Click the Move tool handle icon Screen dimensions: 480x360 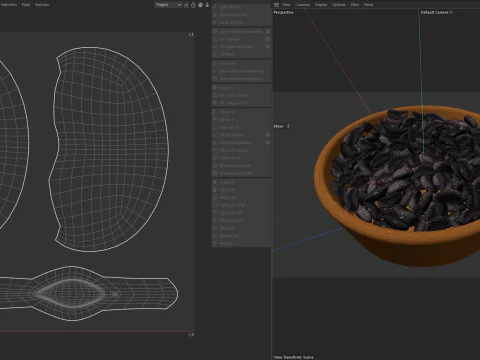tap(288, 126)
